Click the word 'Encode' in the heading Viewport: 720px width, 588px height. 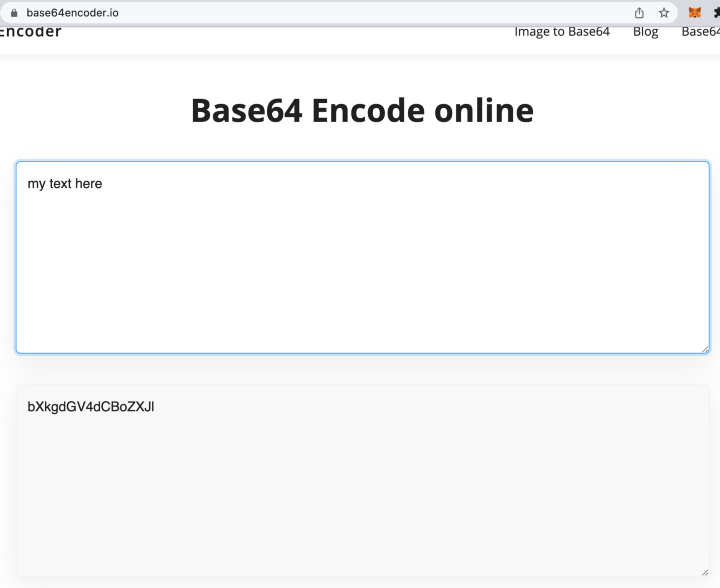pos(368,111)
